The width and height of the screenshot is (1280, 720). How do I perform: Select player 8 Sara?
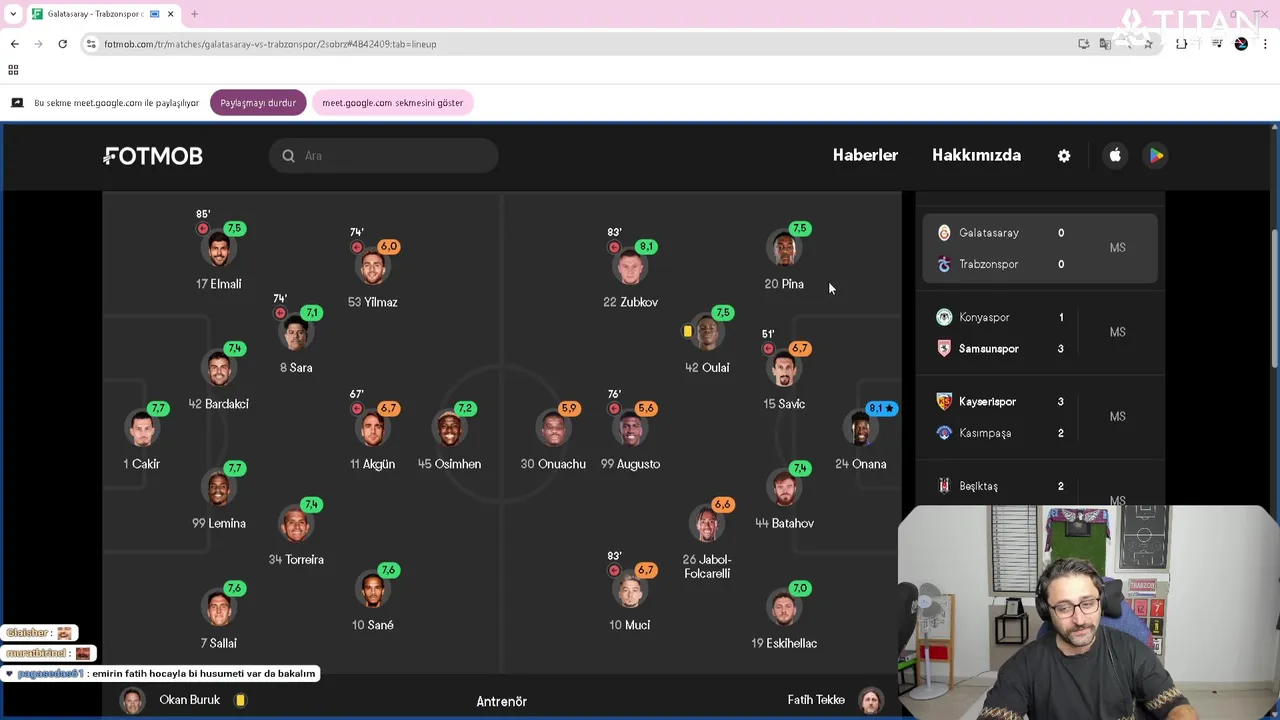pos(296,340)
